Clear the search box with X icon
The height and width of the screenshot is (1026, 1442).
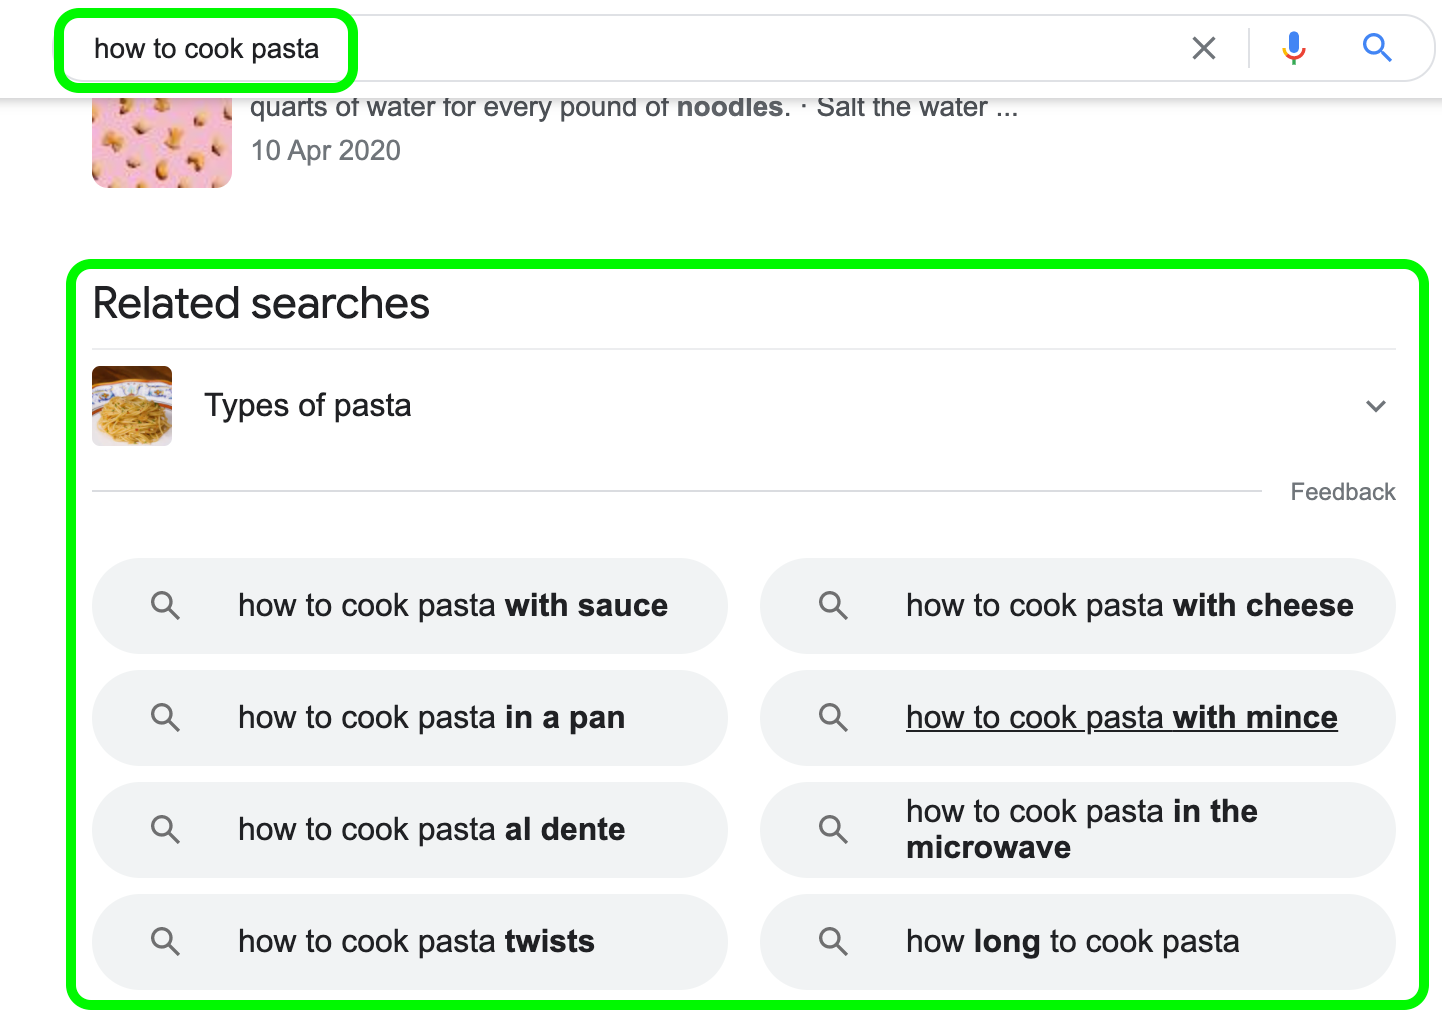pyautogui.click(x=1204, y=48)
